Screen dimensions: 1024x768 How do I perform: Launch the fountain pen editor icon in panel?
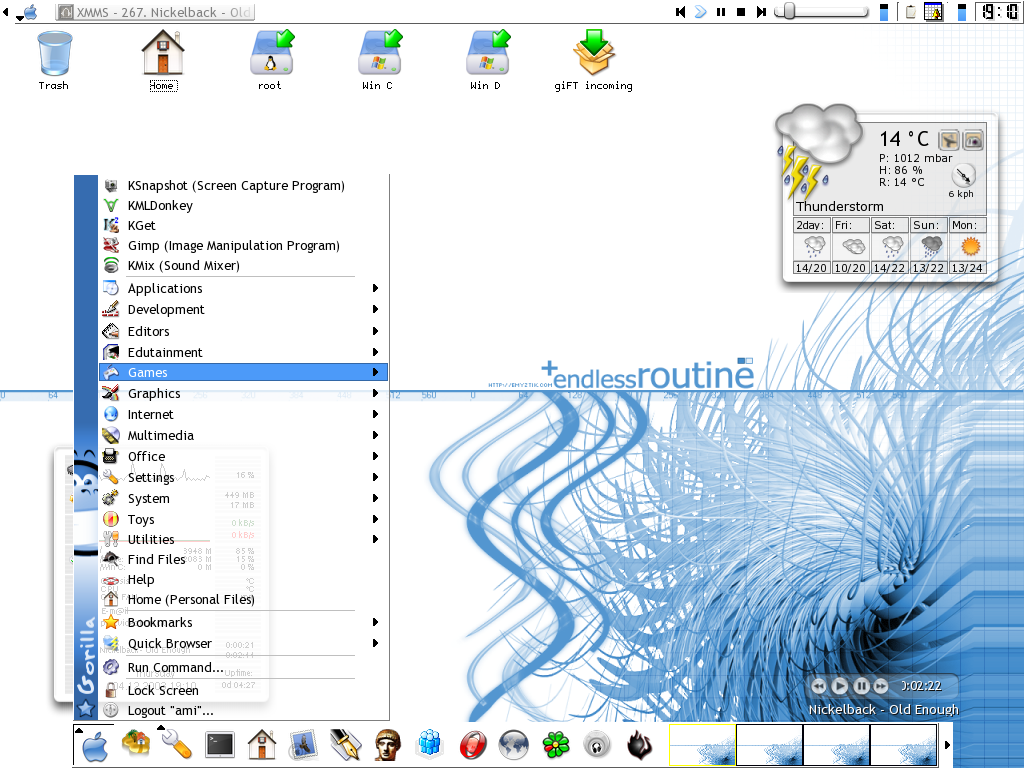[x=345, y=744]
